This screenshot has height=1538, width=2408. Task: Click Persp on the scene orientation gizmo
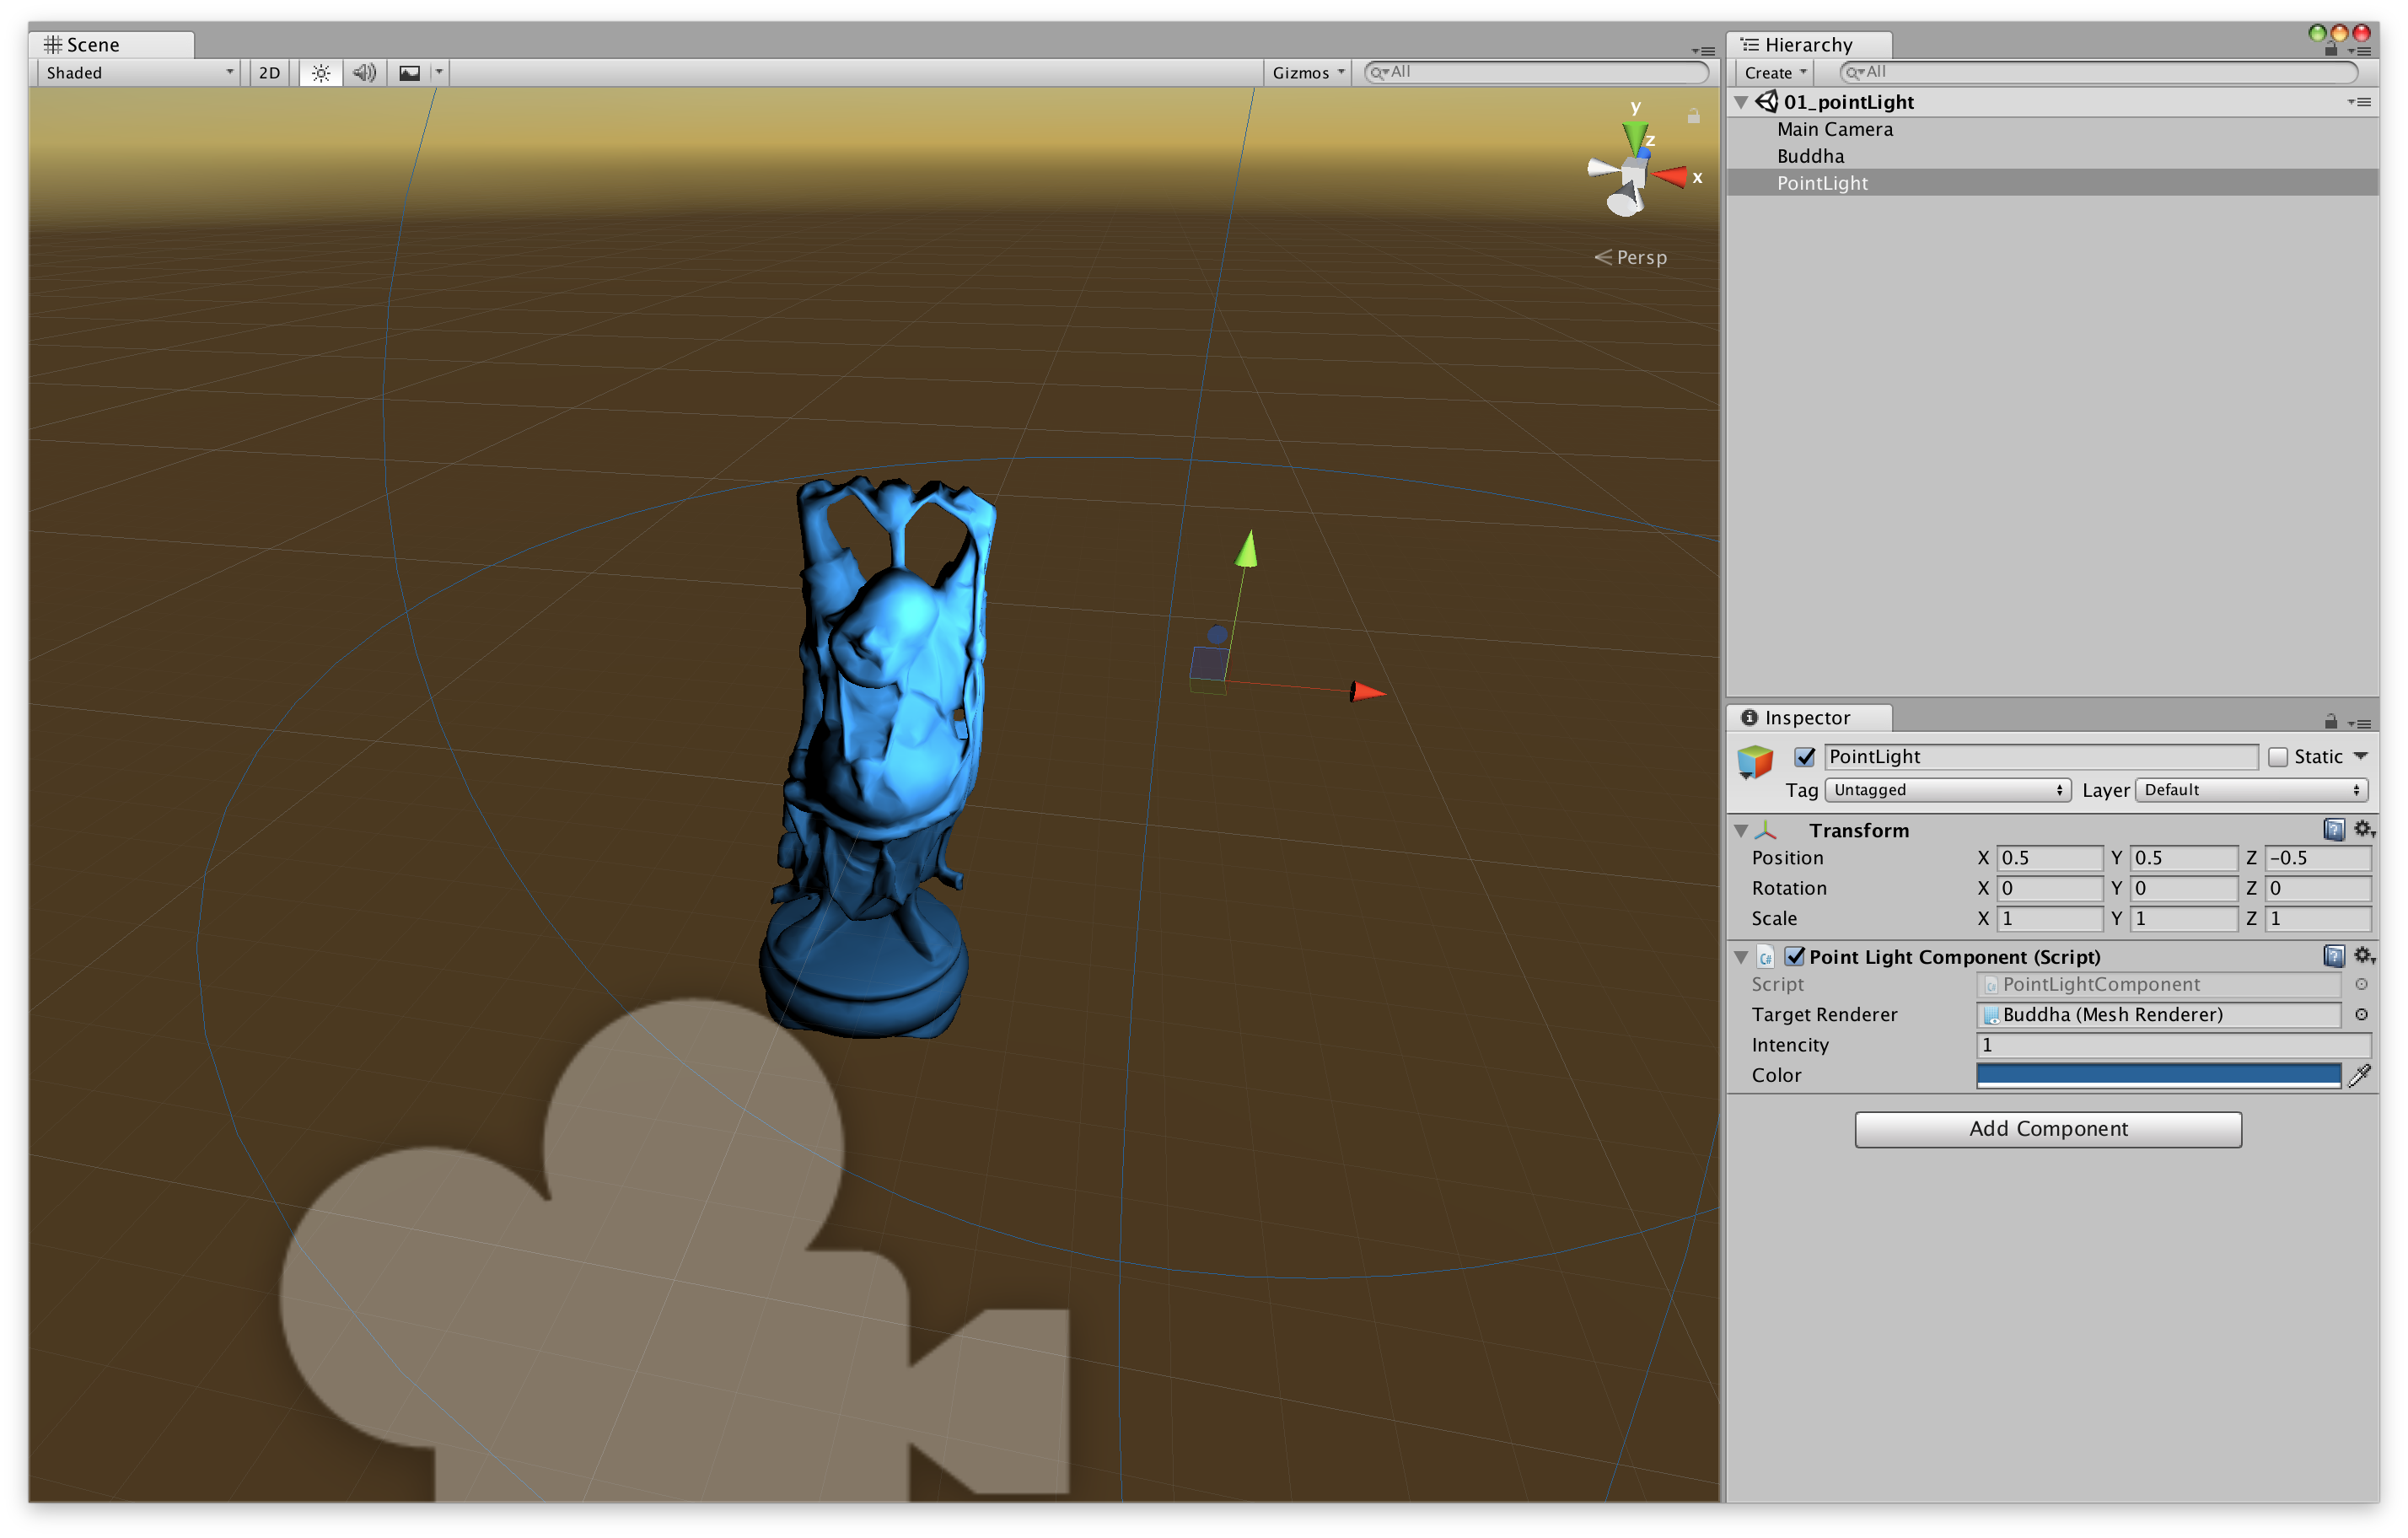pyautogui.click(x=1638, y=257)
